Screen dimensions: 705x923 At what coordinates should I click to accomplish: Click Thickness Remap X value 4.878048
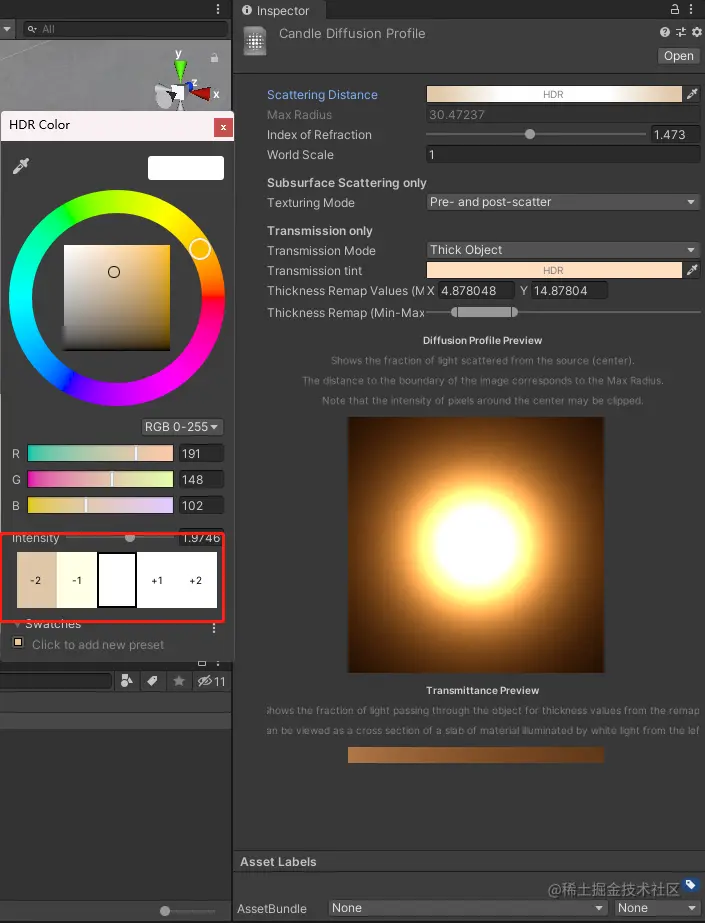(477, 290)
